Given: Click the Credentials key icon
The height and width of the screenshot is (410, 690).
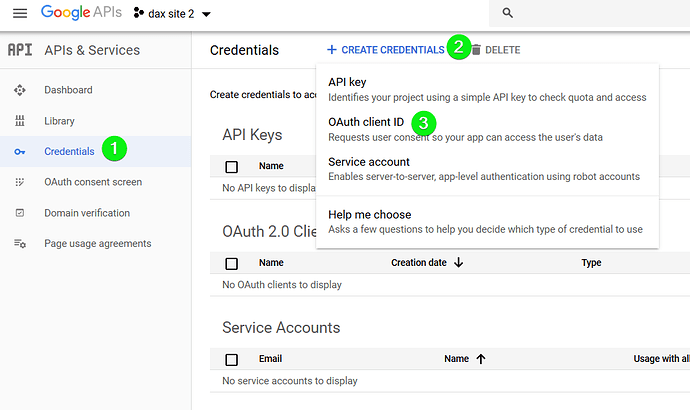Looking at the screenshot, I should point(19,152).
